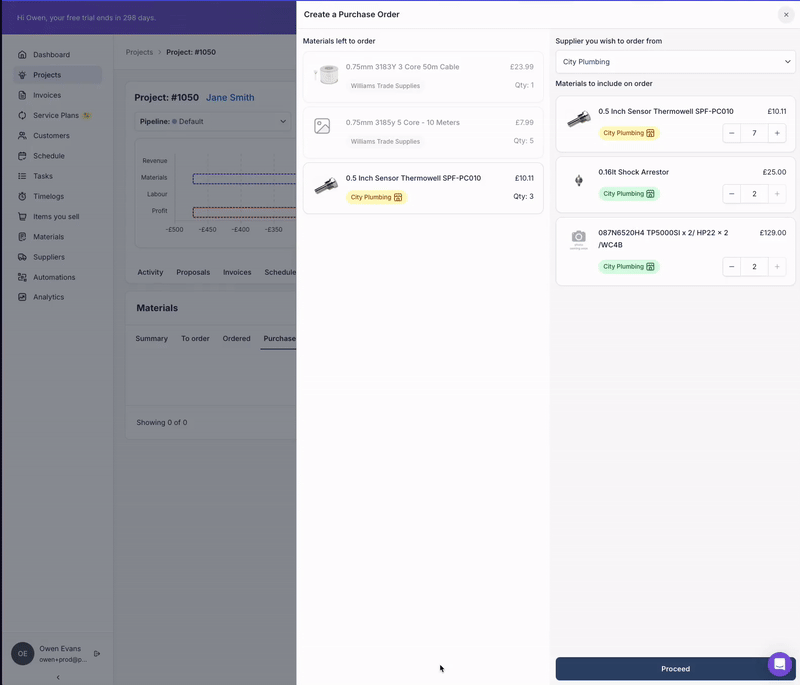Decrease the 0.16lt Shock Arrestor quantity
The height and width of the screenshot is (685, 800).
click(x=732, y=194)
